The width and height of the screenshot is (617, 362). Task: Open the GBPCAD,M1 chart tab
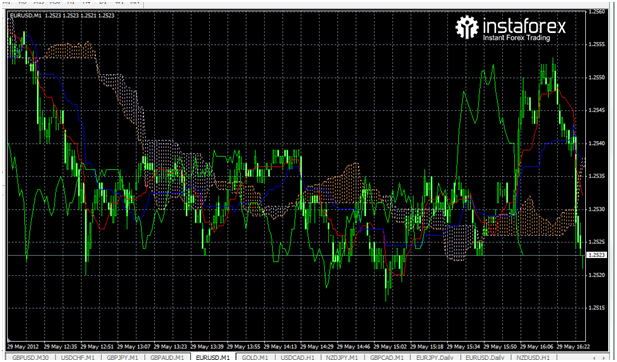pos(387,357)
